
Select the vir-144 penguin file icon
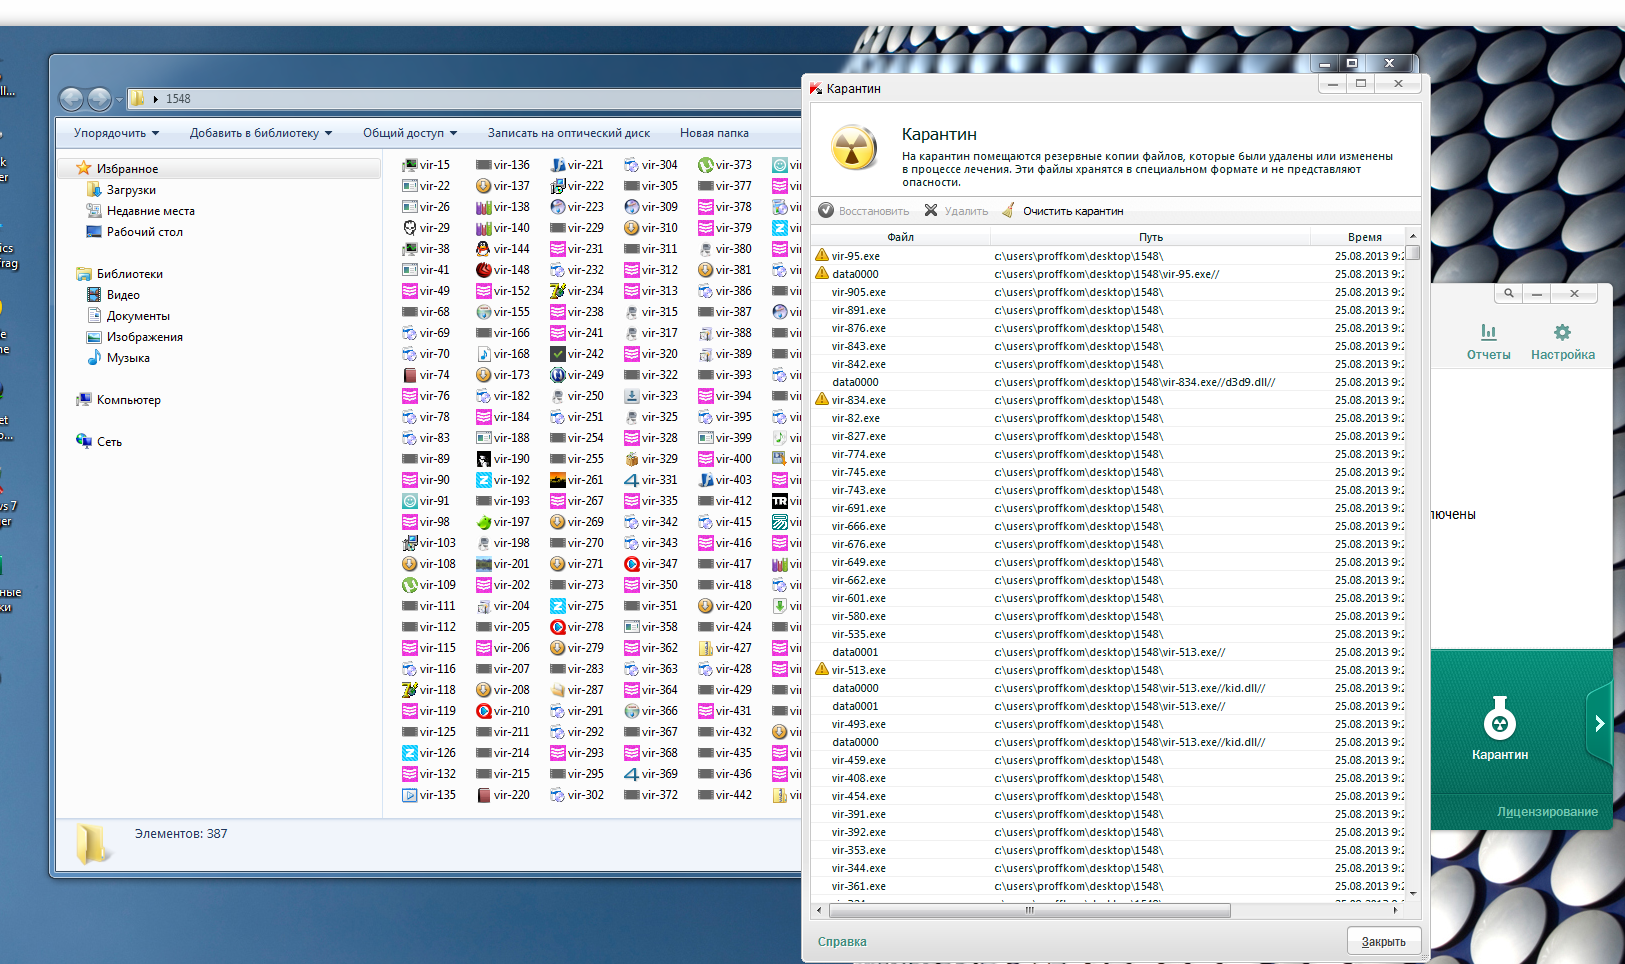483,249
